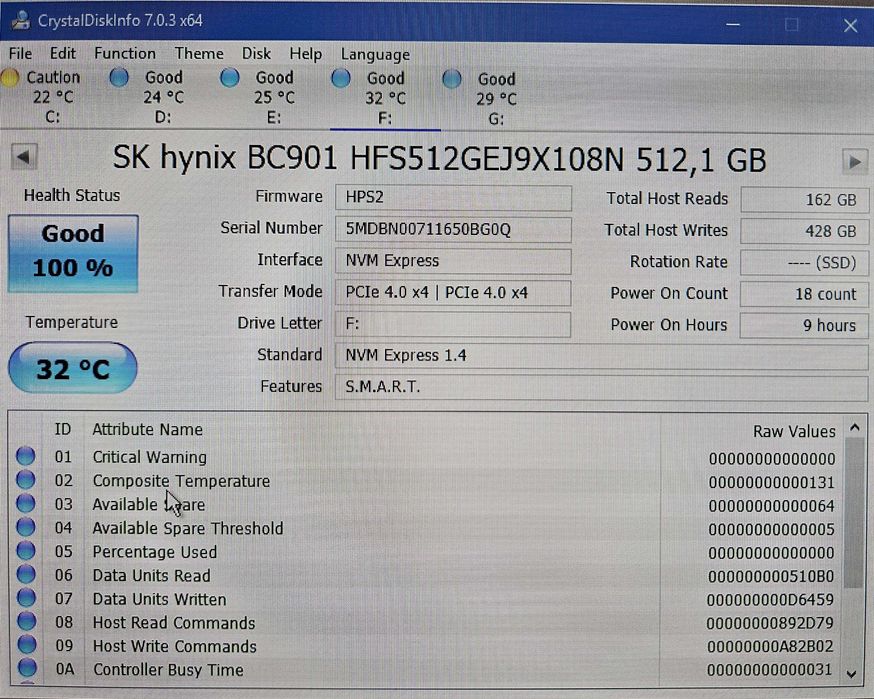Click raw value 000000000510B0

click(x=771, y=576)
